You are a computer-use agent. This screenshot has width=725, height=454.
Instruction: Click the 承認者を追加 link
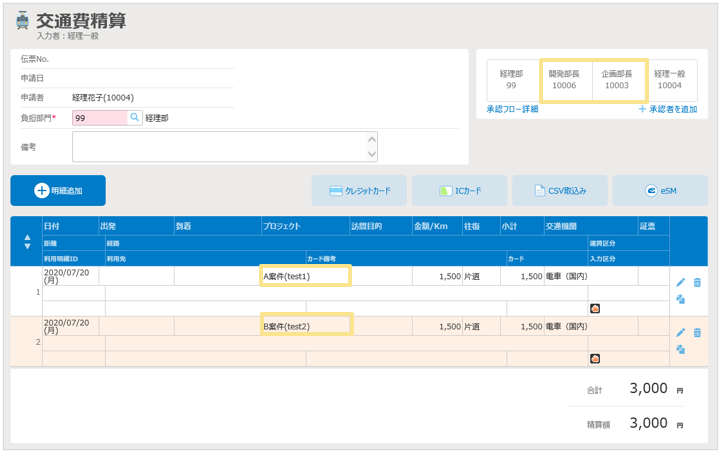[x=667, y=109]
